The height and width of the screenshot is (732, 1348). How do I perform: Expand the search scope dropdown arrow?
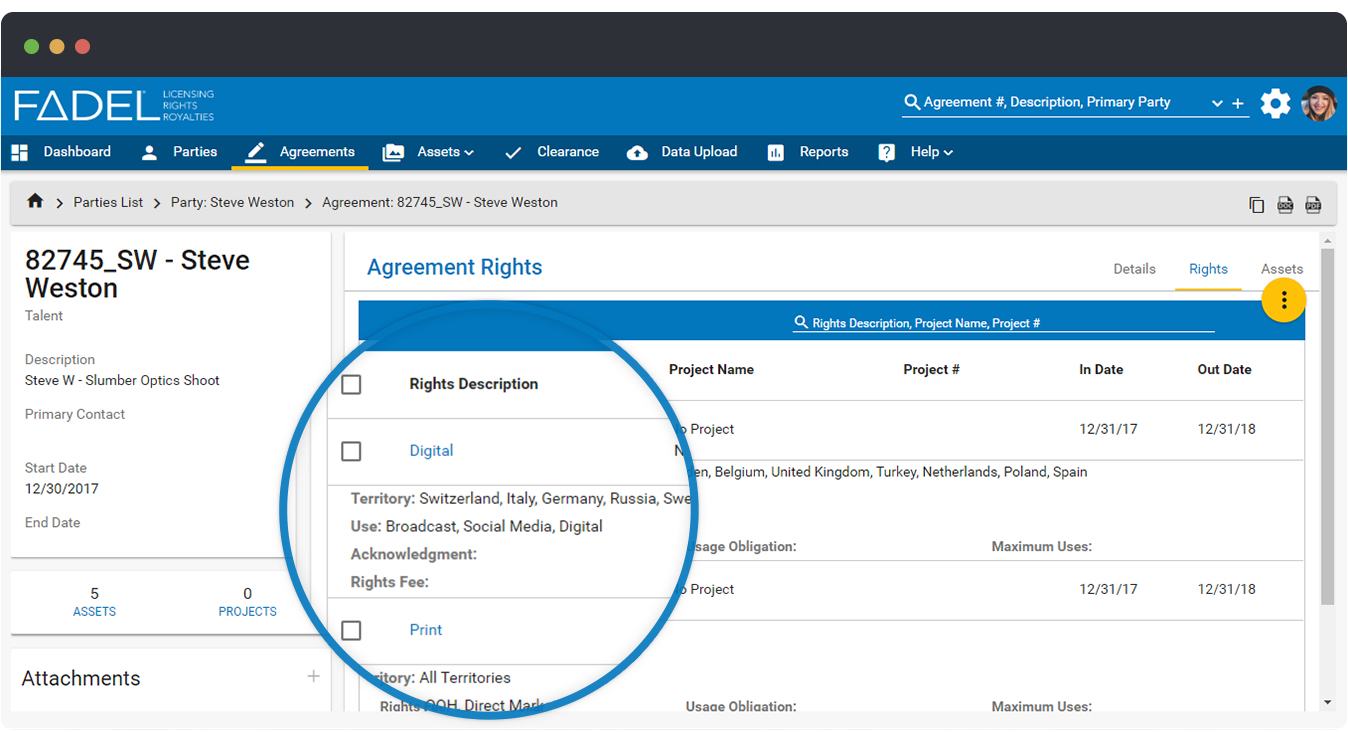(1218, 102)
